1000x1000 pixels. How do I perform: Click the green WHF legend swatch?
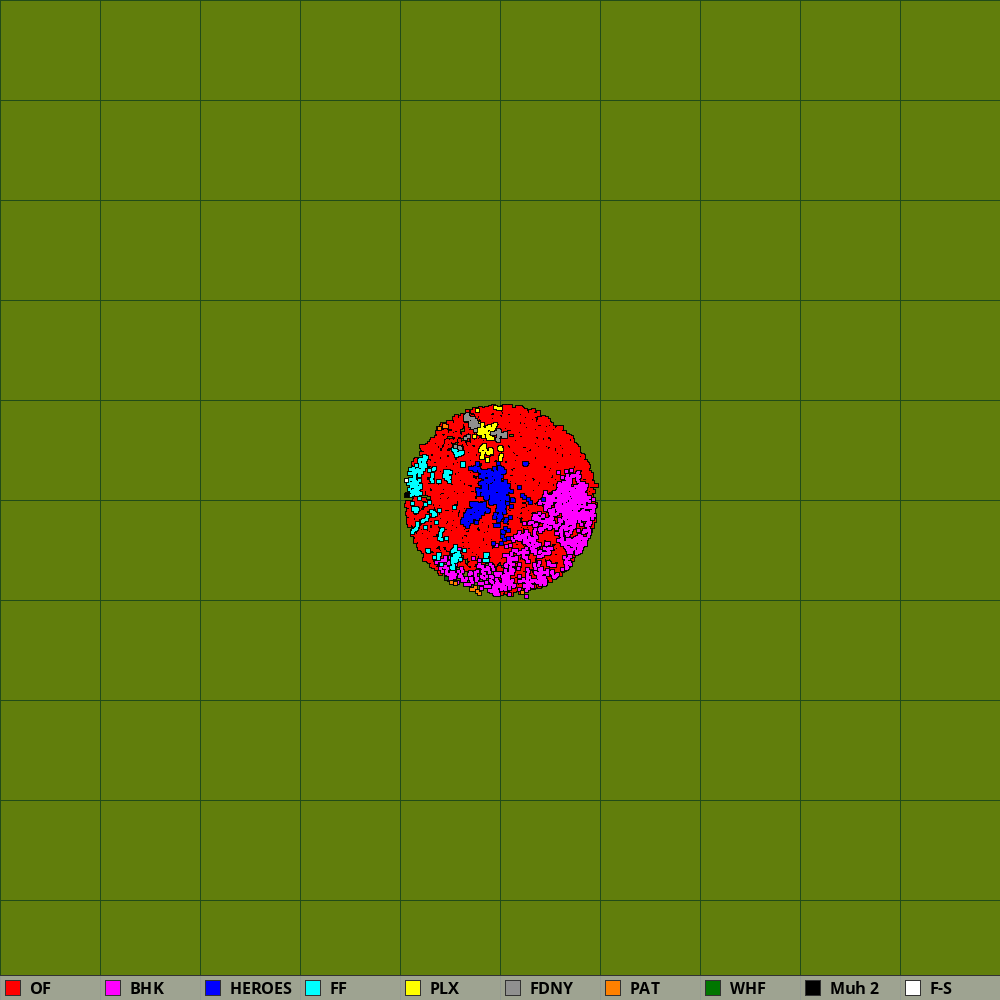(713, 988)
